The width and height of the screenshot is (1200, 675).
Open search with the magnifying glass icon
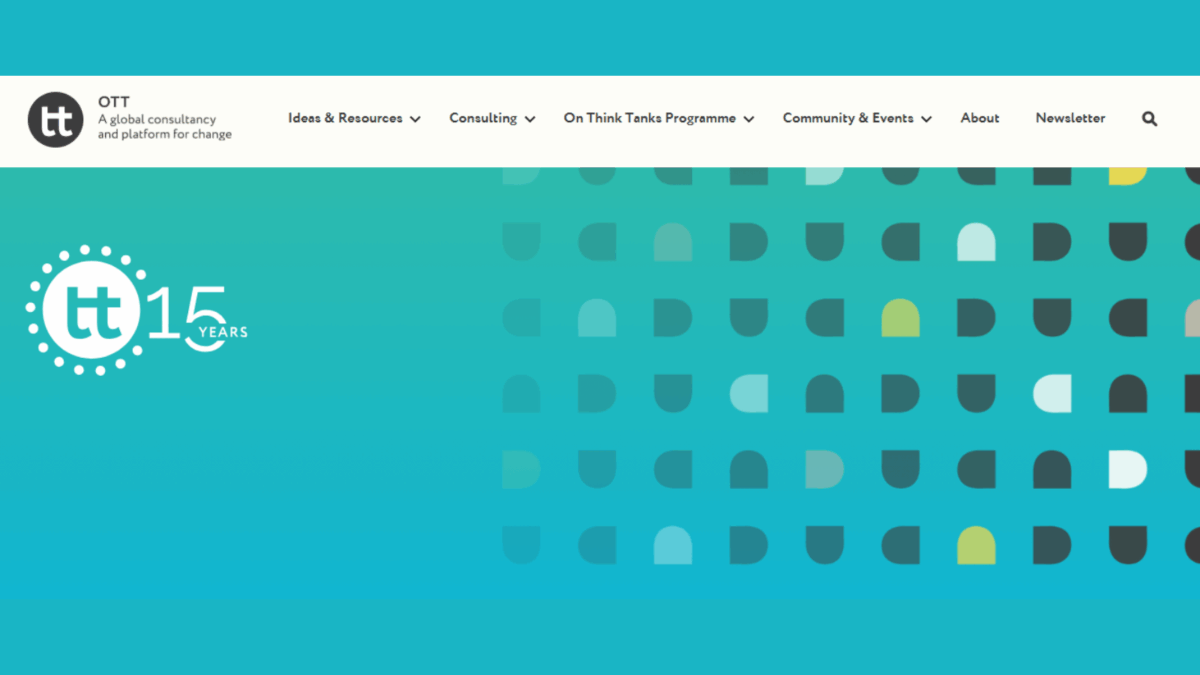(1149, 119)
